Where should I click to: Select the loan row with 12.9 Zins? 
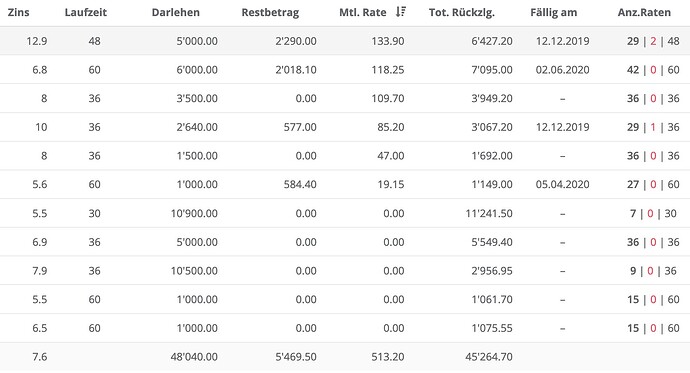click(345, 41)
